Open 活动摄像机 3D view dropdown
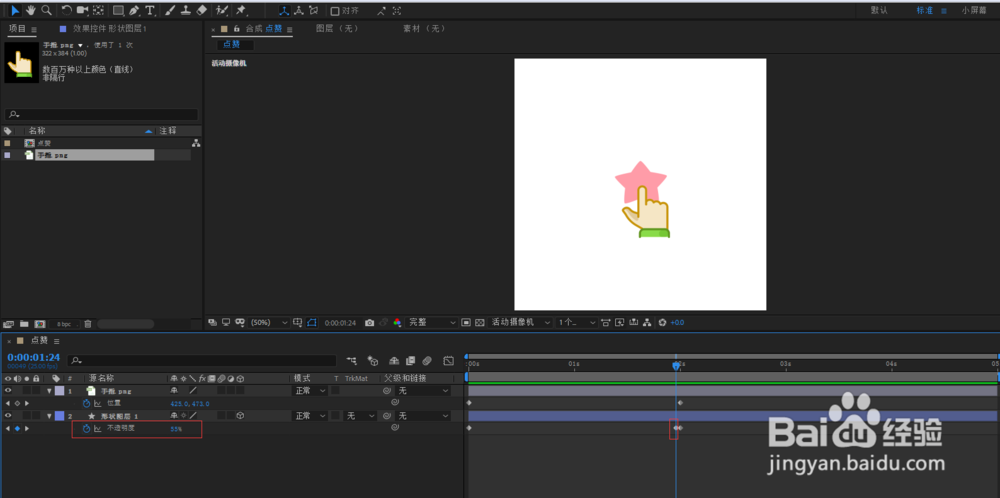 (x=521, y=323)
